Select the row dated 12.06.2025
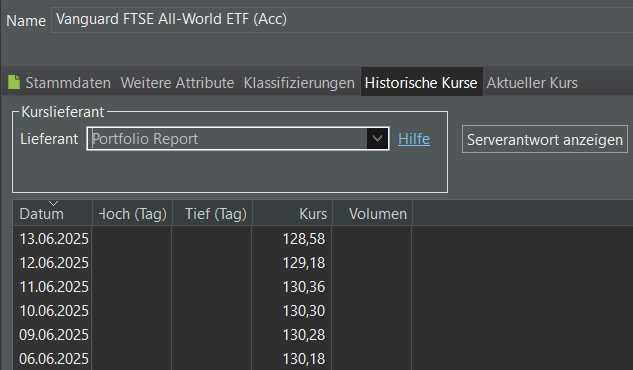This screenshot has height=370, width=633. 323,263
